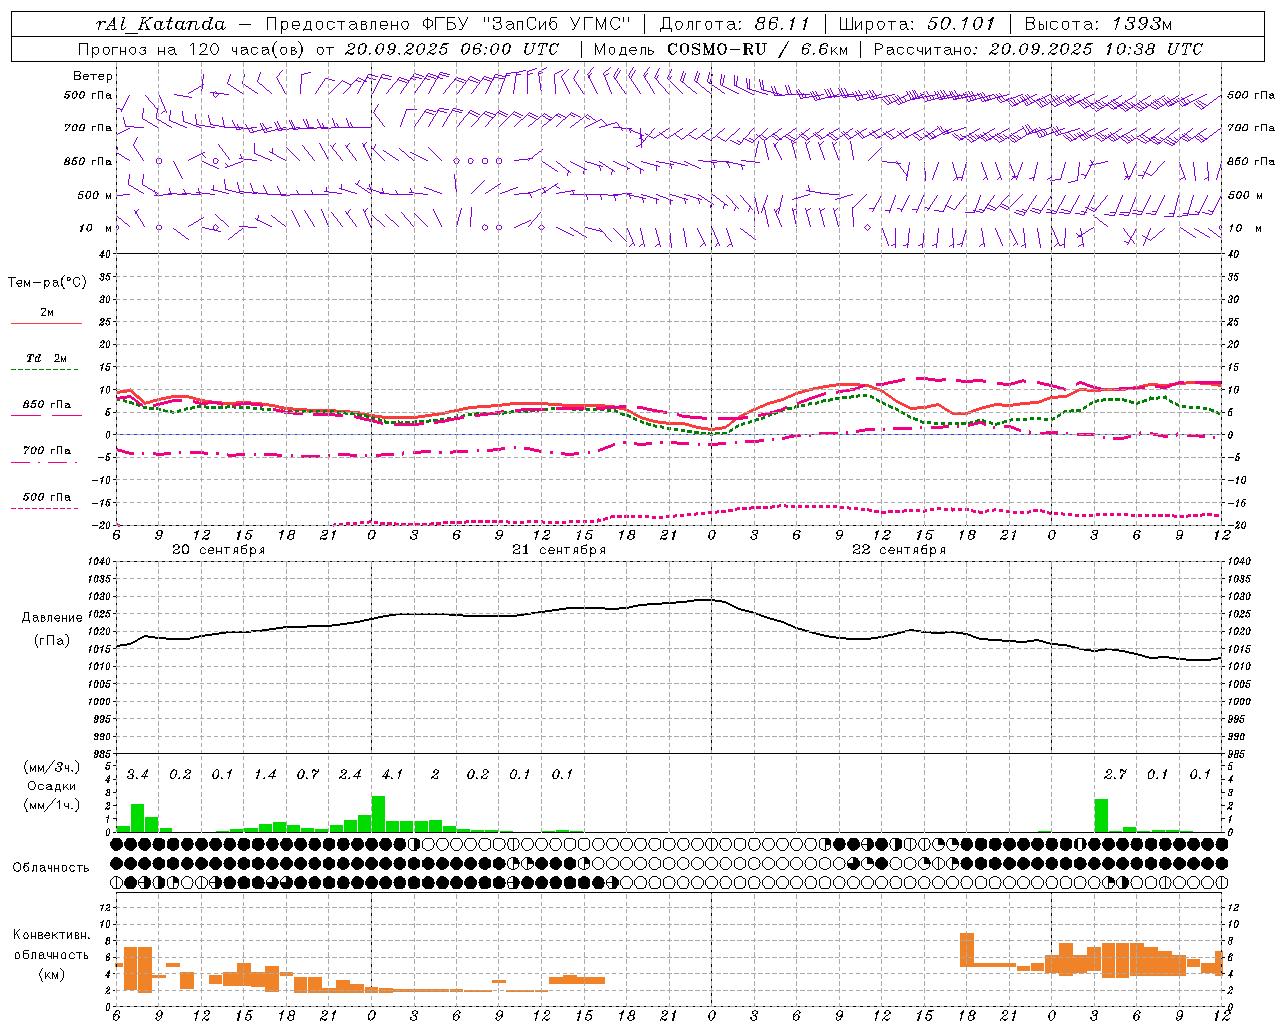The width and height of the screenshot is (1280, 1024).
Task: Click the (мм/3ч.) unit label
Action: tap(51, 768)
